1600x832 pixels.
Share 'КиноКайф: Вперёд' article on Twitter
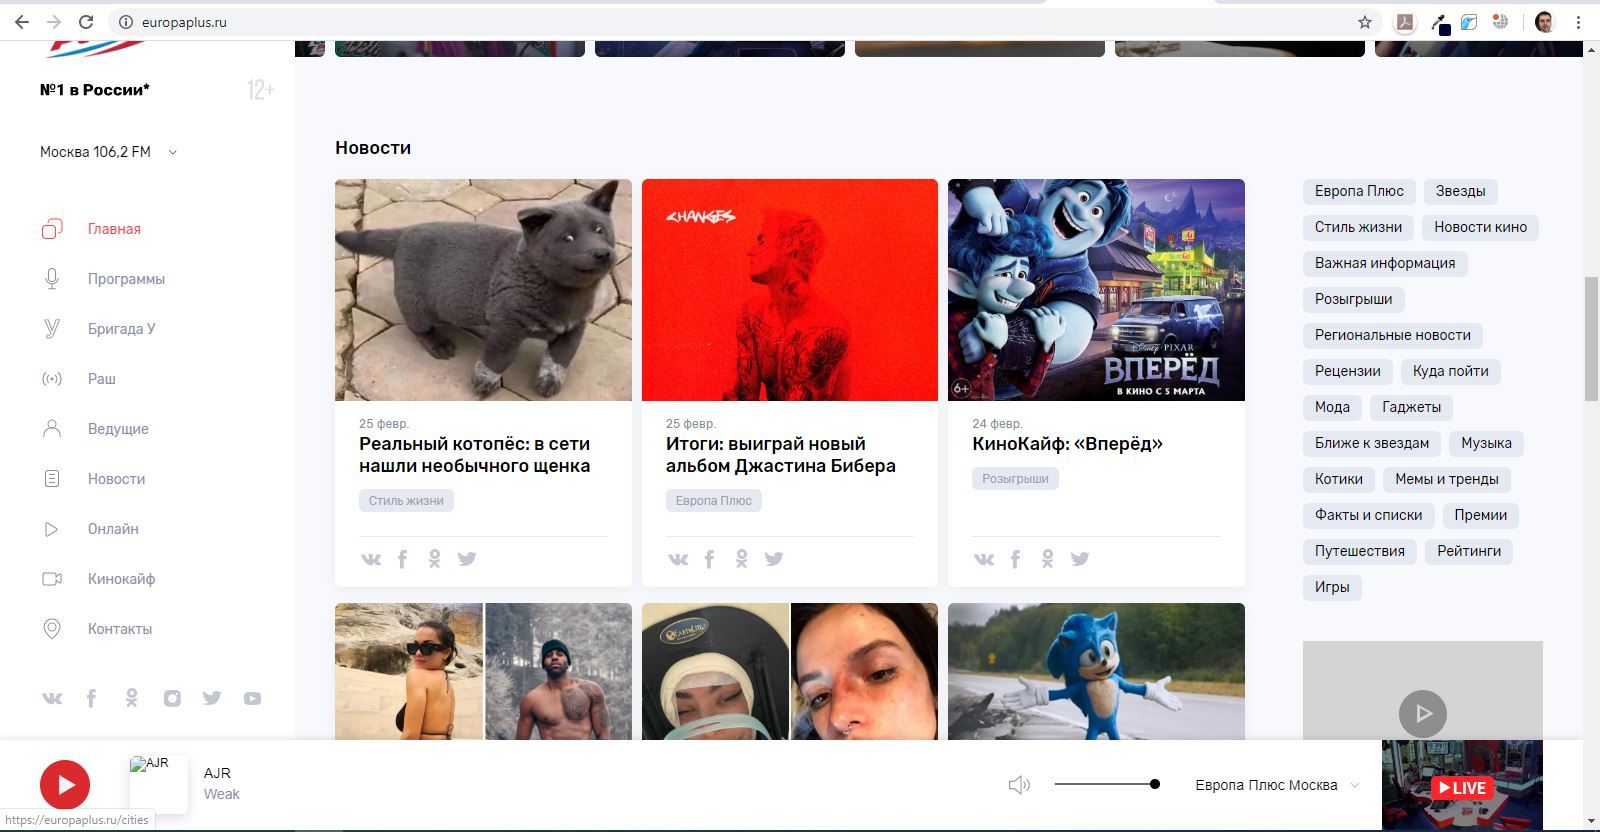(1080, 559)
